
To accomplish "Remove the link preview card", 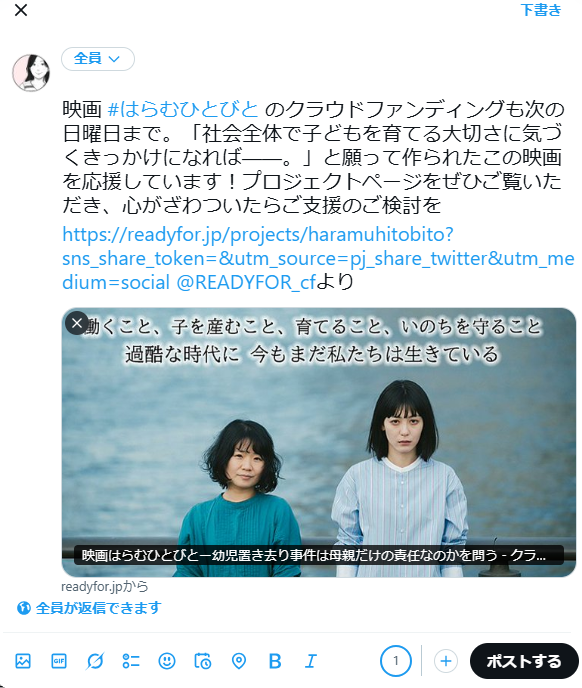I will [x=77, y=323].
